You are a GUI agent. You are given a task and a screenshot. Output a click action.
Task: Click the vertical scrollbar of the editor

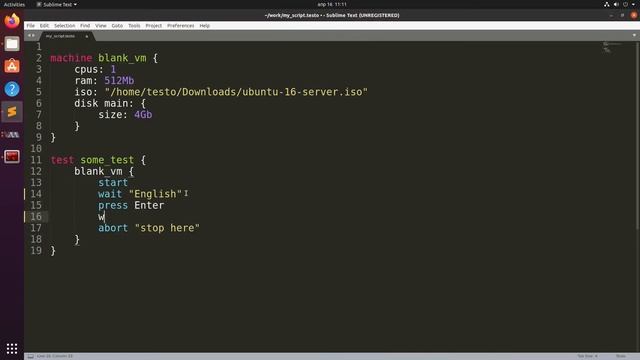click(x=637, y=135)
